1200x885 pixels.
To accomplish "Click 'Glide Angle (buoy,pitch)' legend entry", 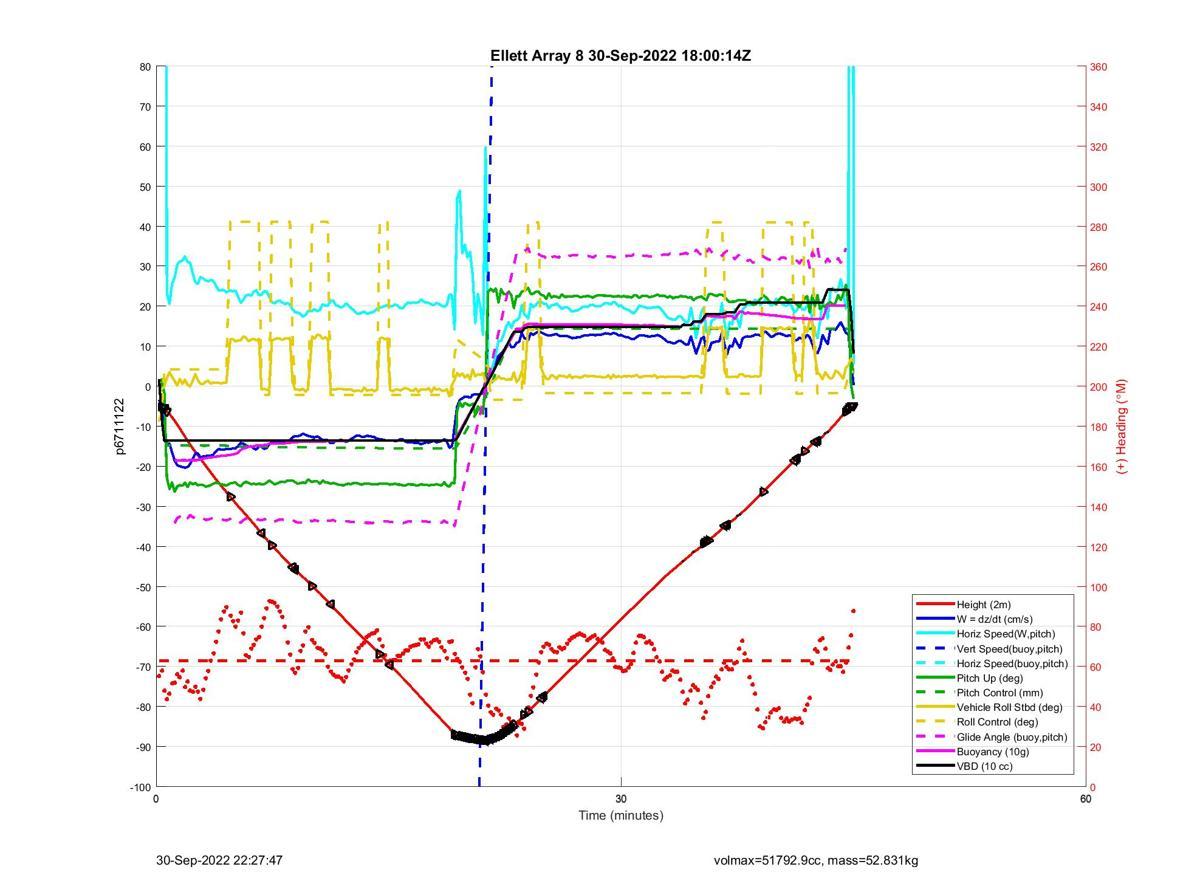I will [x=1012, y=737].
